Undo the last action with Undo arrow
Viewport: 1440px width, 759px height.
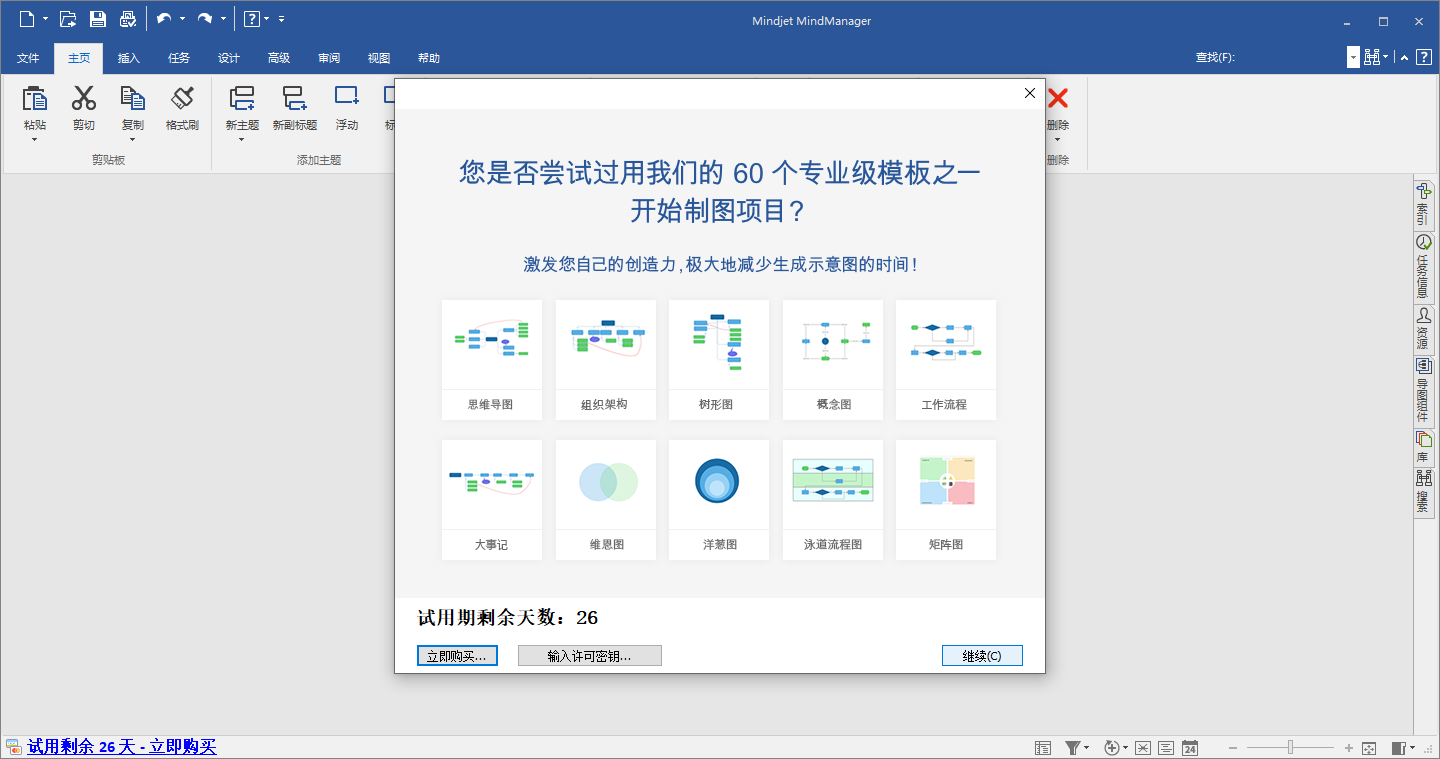point(164,19)
